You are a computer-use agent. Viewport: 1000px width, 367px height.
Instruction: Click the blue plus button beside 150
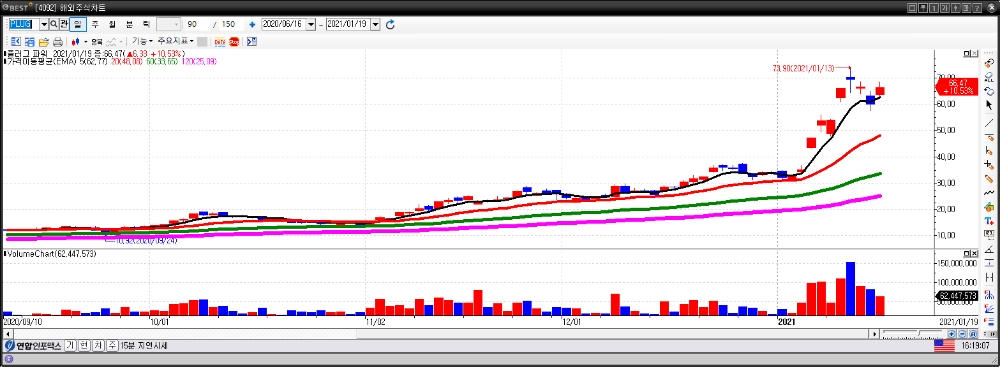252,24
